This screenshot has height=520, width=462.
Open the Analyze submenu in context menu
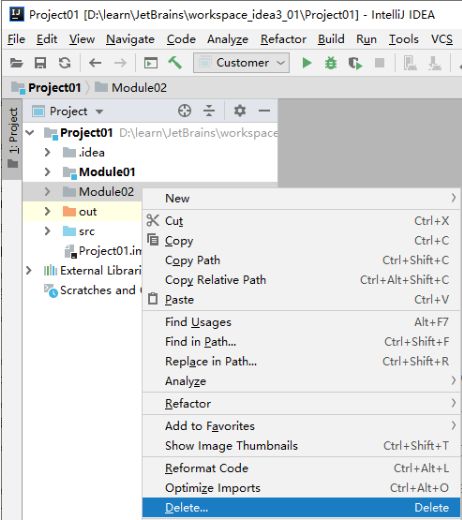(301, 381)
